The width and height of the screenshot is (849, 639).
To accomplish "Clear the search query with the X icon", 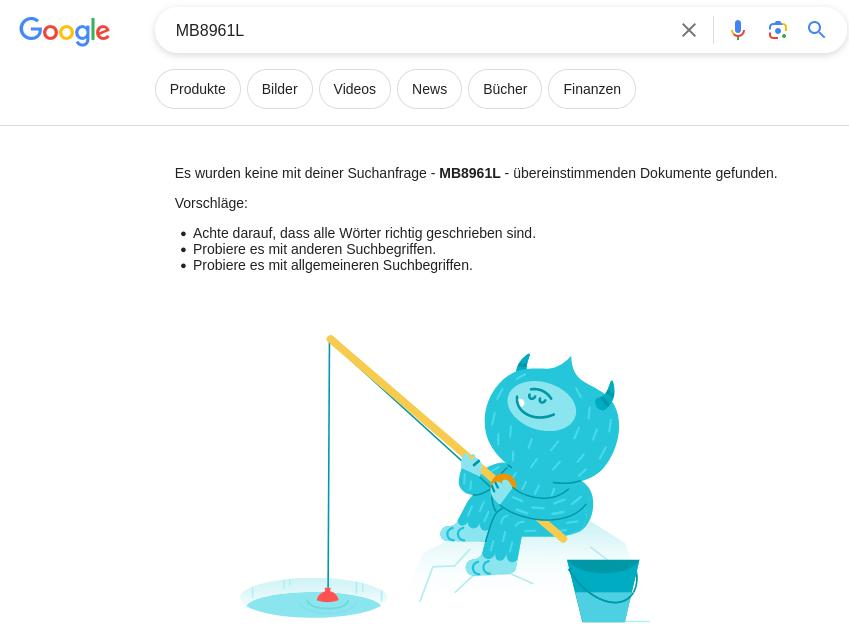I will [x=689, y=30].
